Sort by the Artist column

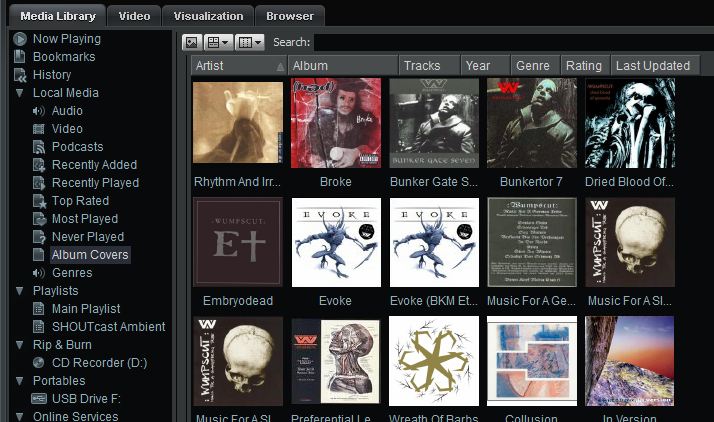(x=239, y=66)
